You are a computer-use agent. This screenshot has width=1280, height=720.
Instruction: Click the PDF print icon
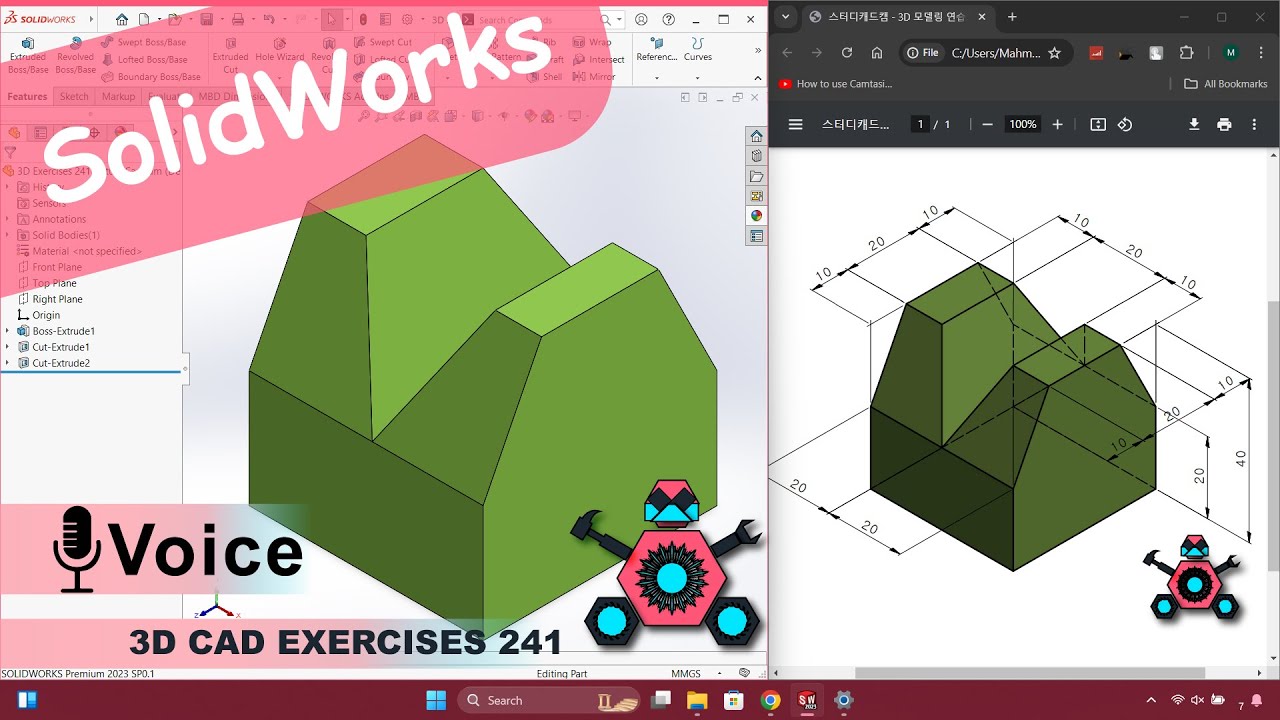coord(1224,124)
